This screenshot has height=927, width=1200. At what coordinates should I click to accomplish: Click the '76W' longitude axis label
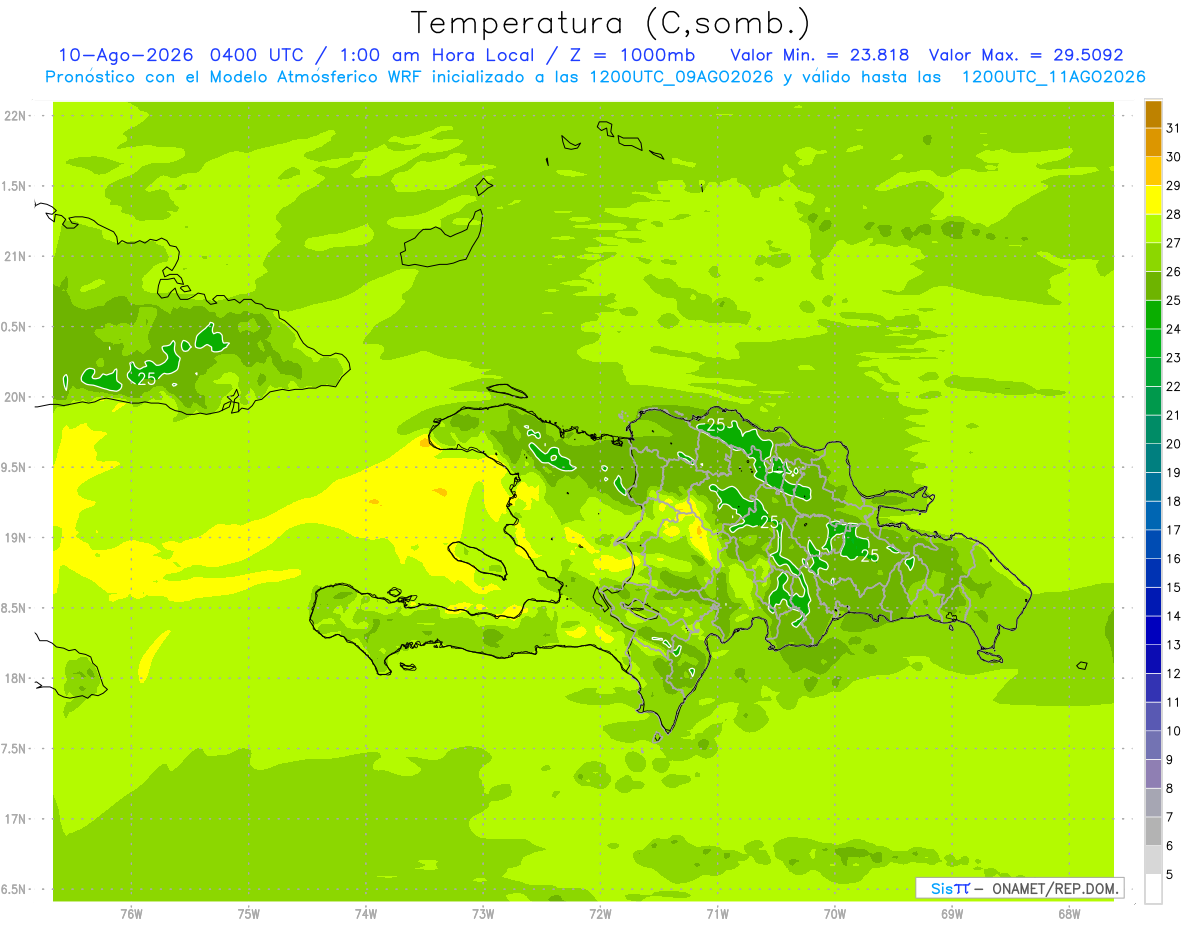(x=131, y=914)
